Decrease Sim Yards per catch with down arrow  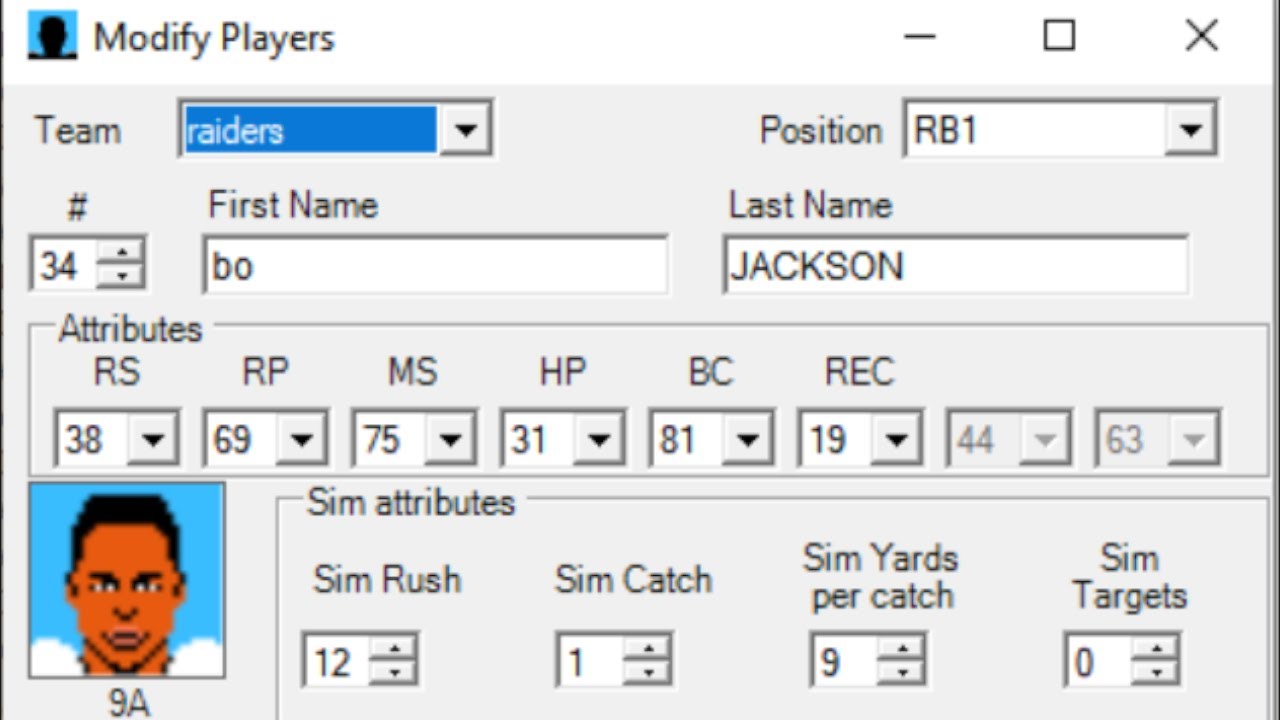(902, 673)
